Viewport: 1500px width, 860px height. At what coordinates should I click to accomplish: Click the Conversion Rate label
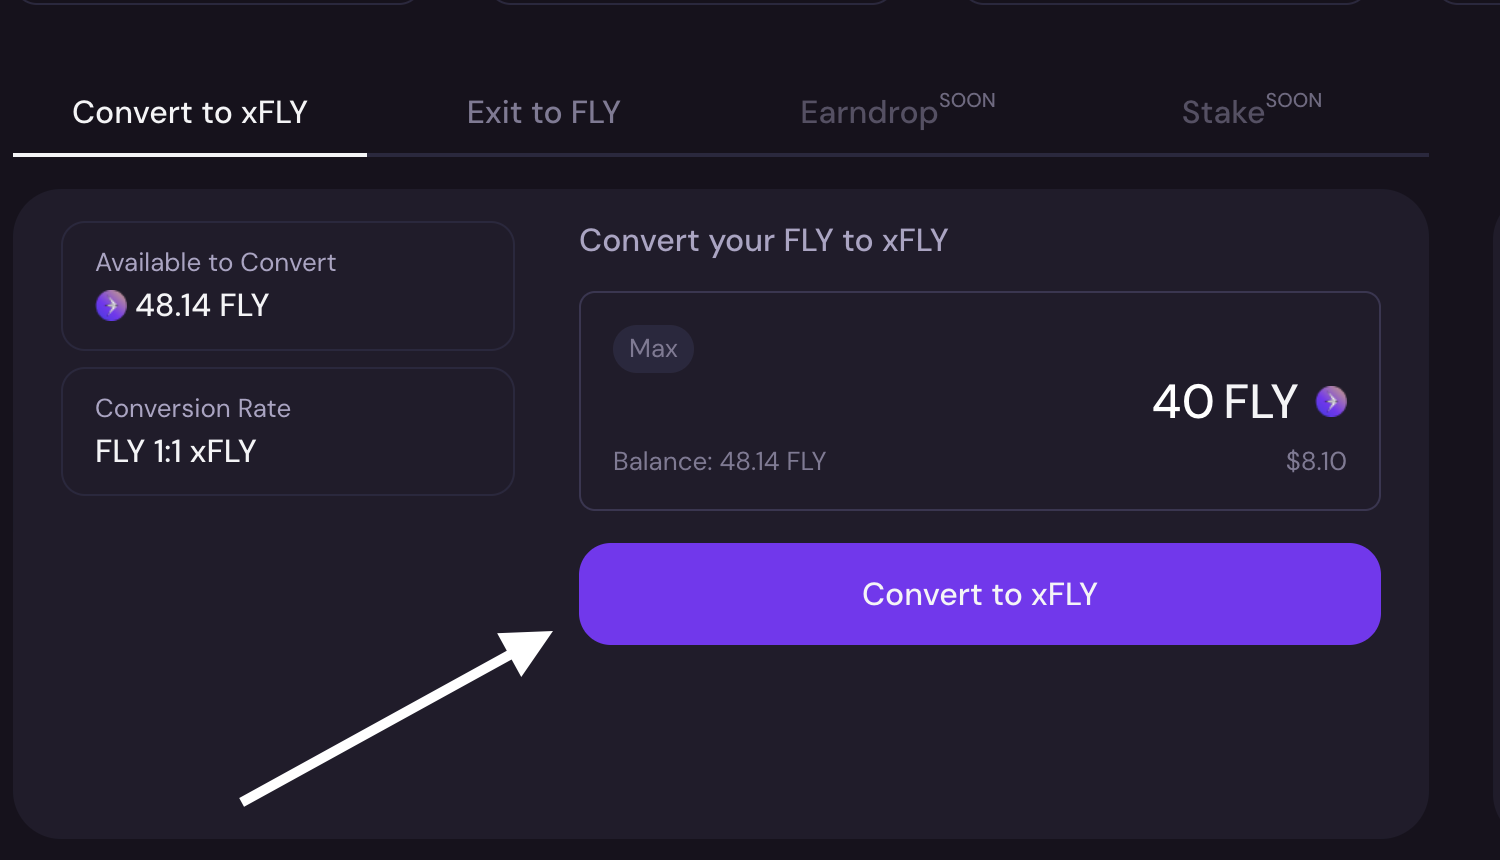pos(193,408)
